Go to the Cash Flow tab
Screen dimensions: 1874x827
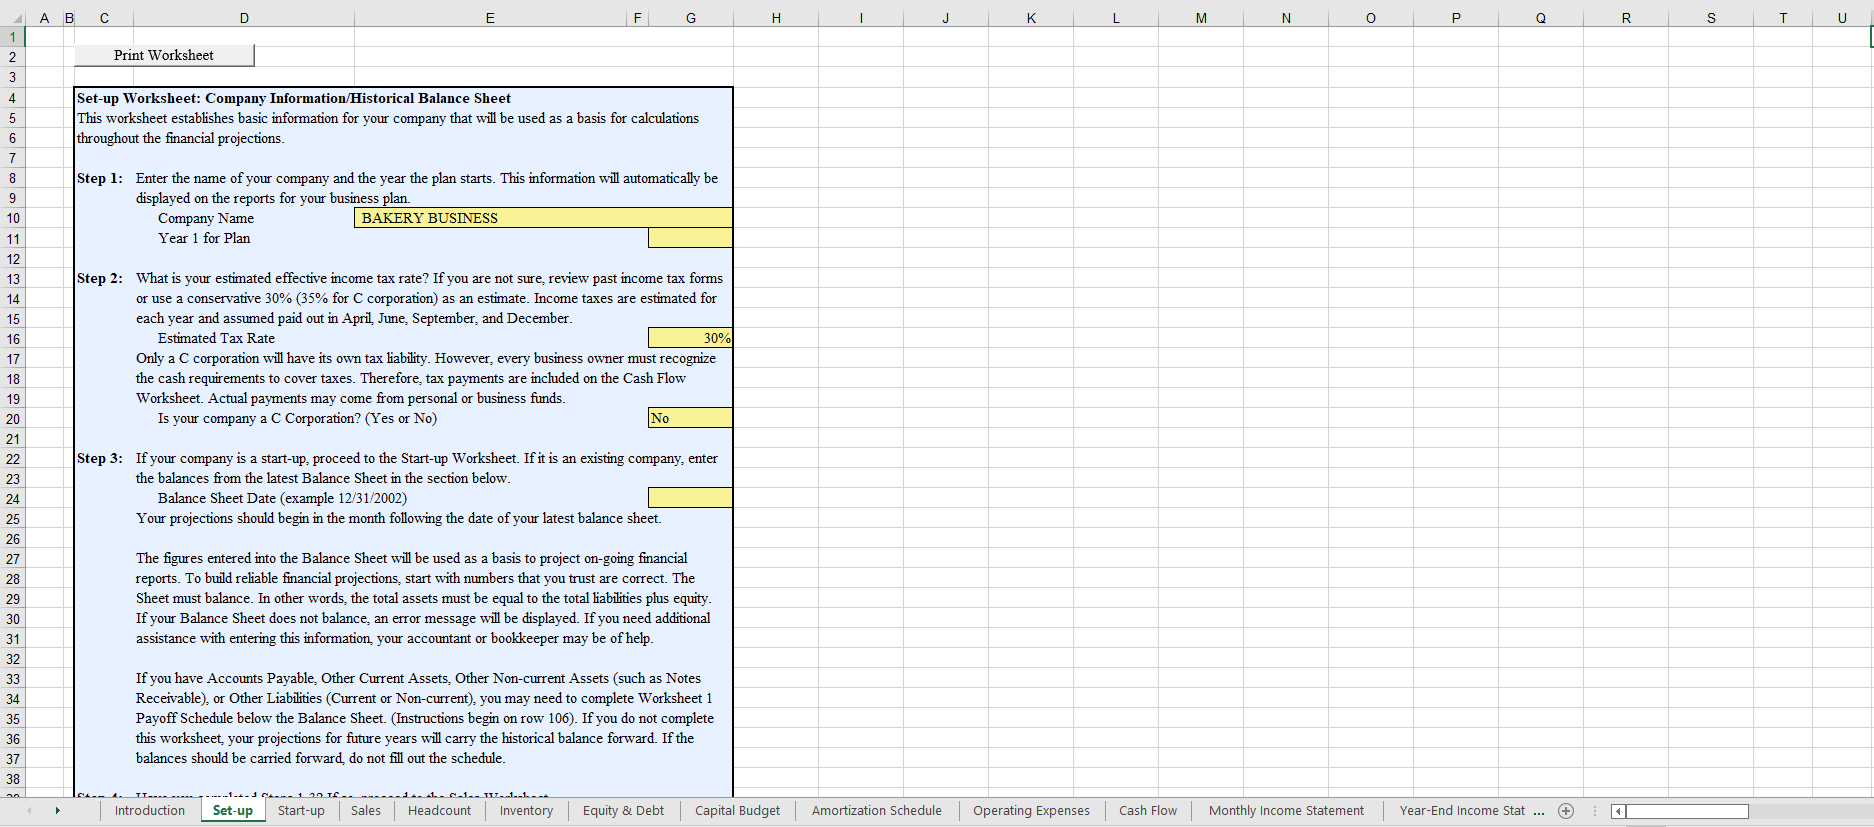pos(1147,811)
